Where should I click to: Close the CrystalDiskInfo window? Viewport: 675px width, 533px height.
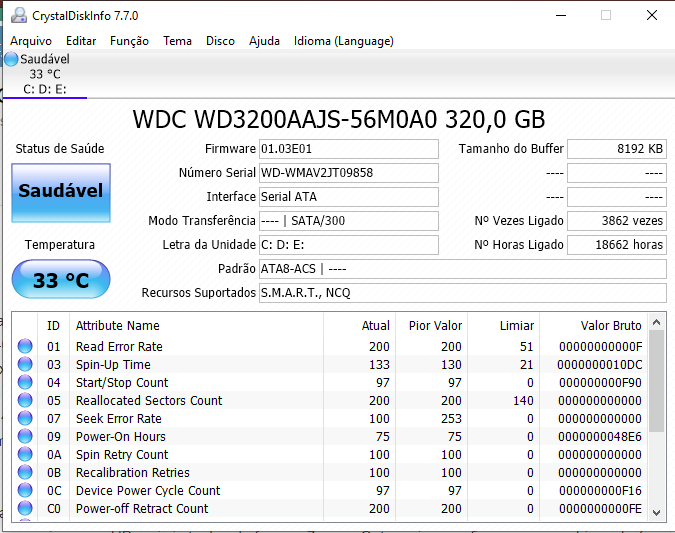click(x=652, y=15)
